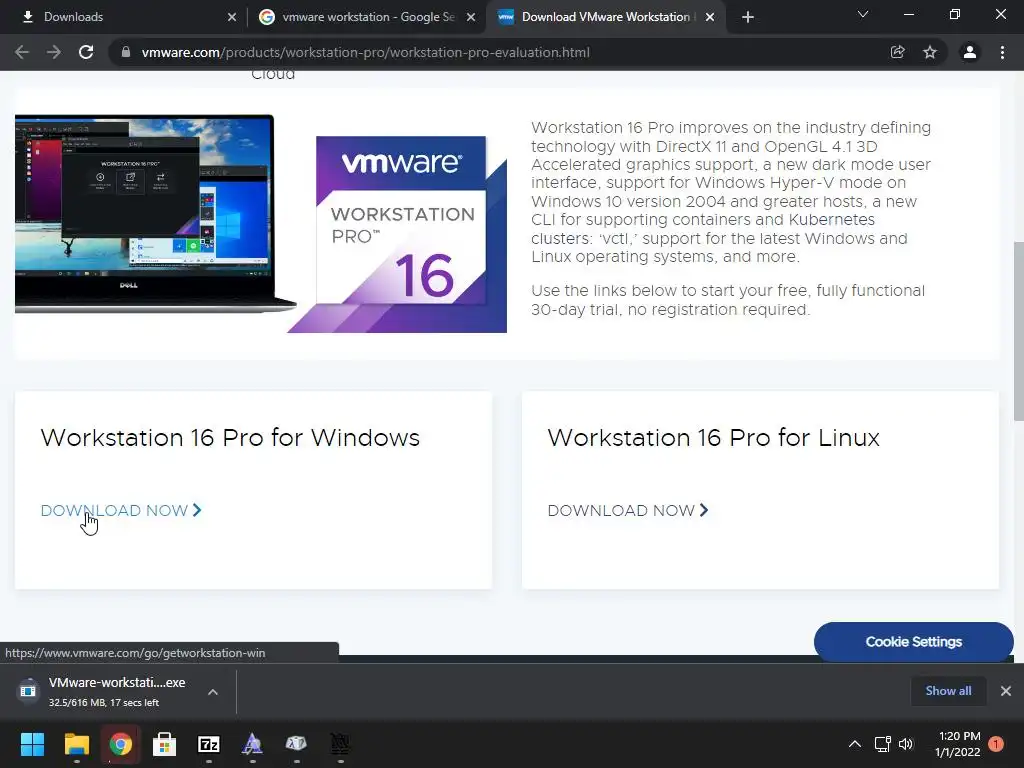Close the downloads bar
The height and width of the screenshot is (768, 1024).
pos(1006,690)
